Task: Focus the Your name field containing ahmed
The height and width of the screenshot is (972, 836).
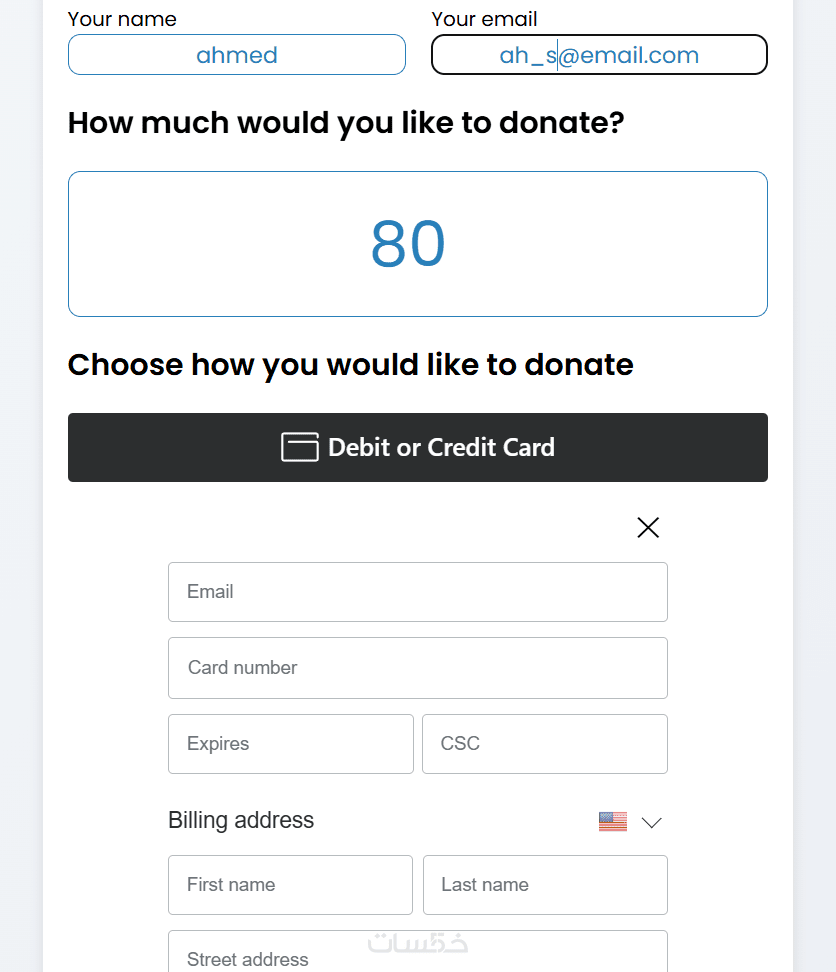Action: tap(237, 55)
